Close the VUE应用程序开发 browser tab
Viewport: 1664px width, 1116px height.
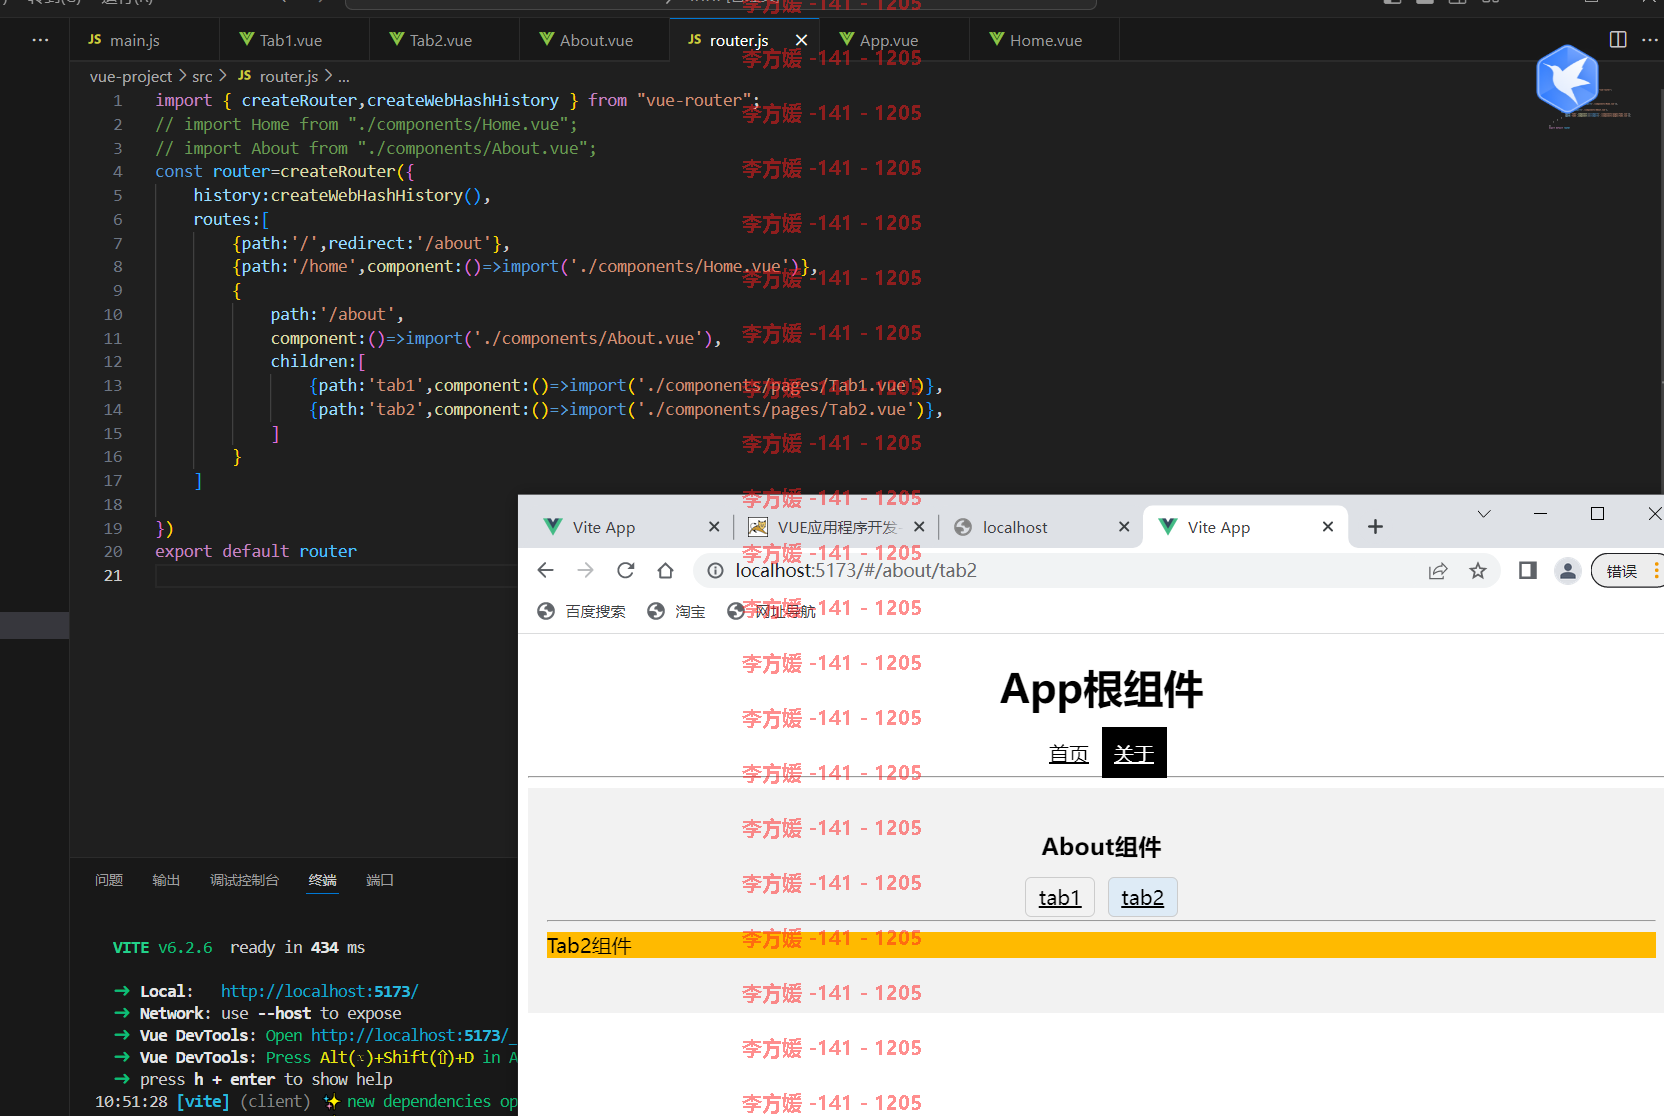pyautogui.click(x=919, y=527)
